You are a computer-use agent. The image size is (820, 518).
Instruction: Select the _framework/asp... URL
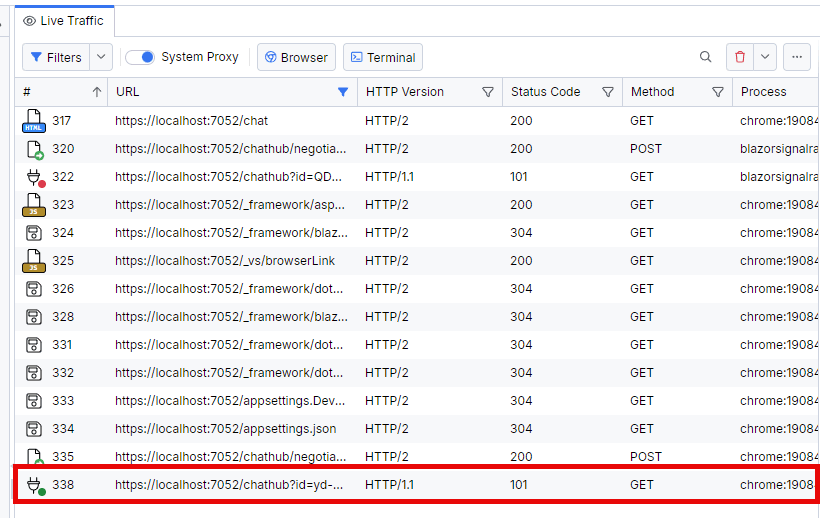[230, 205]
